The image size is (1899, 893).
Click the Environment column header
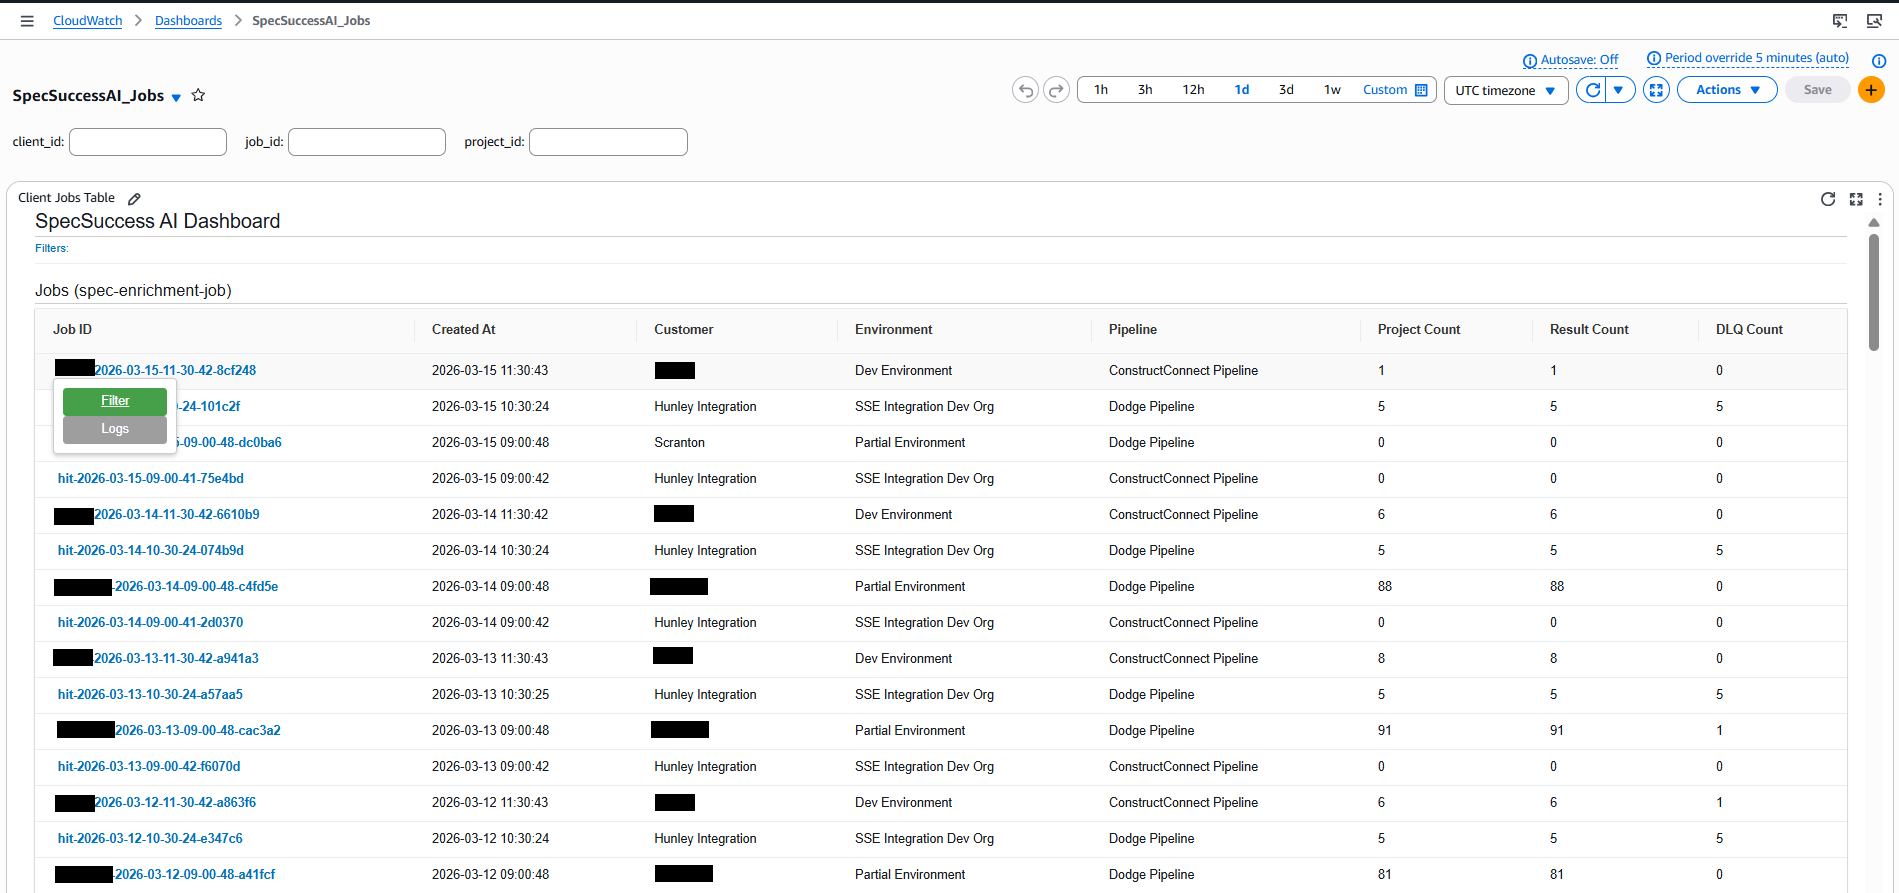[x=894, y=330]
